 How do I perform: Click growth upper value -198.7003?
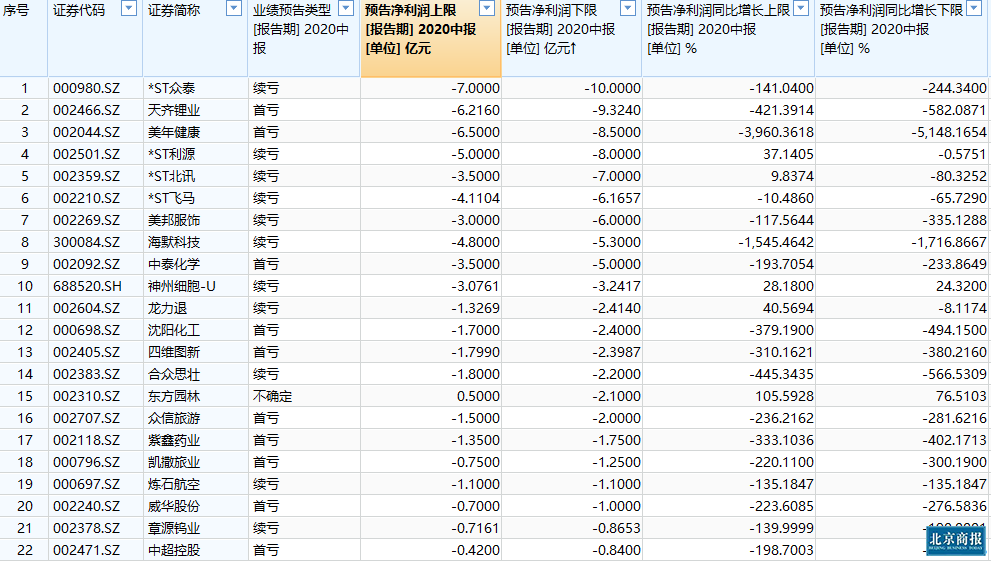pos(782,550)
